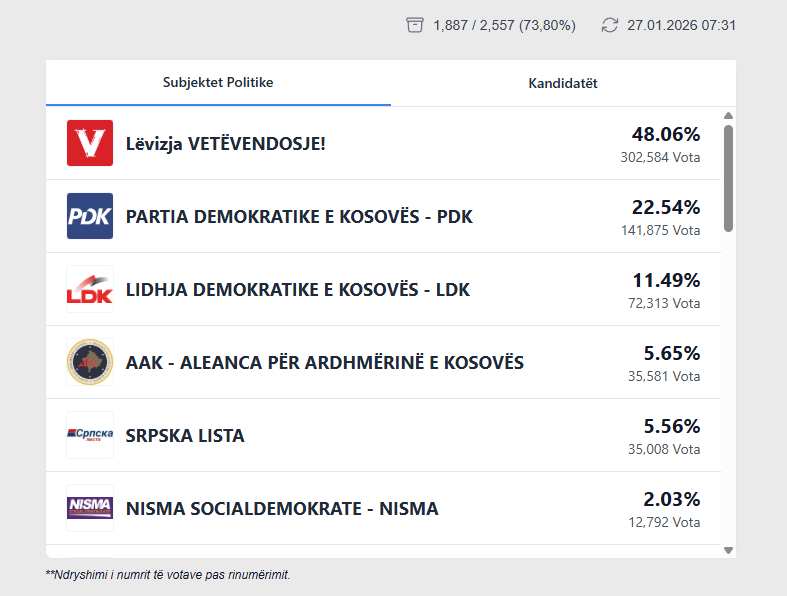Click NISMA SOCIALDEMOKRATE - NISMA party name

(282, 509)
